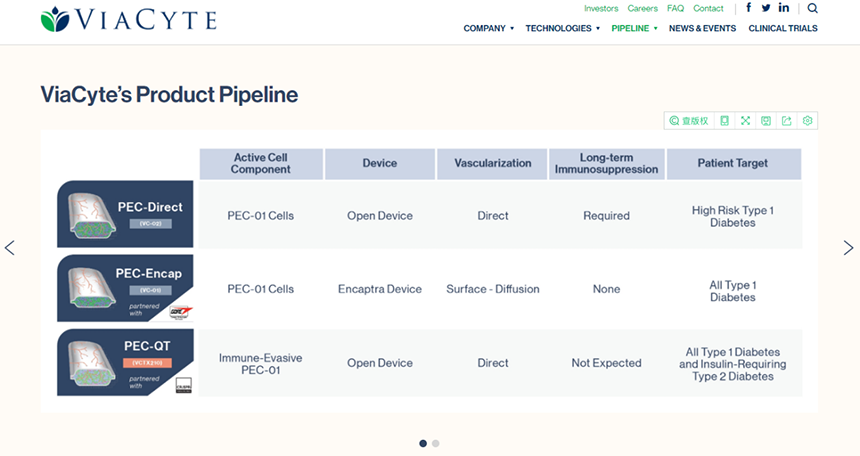Click 'PEC-01 Cells' in PEC-Encap row

tap(261, 289)
